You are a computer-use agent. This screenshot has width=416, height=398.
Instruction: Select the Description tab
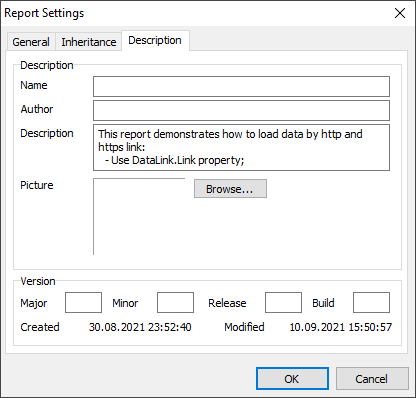point(155,40)
